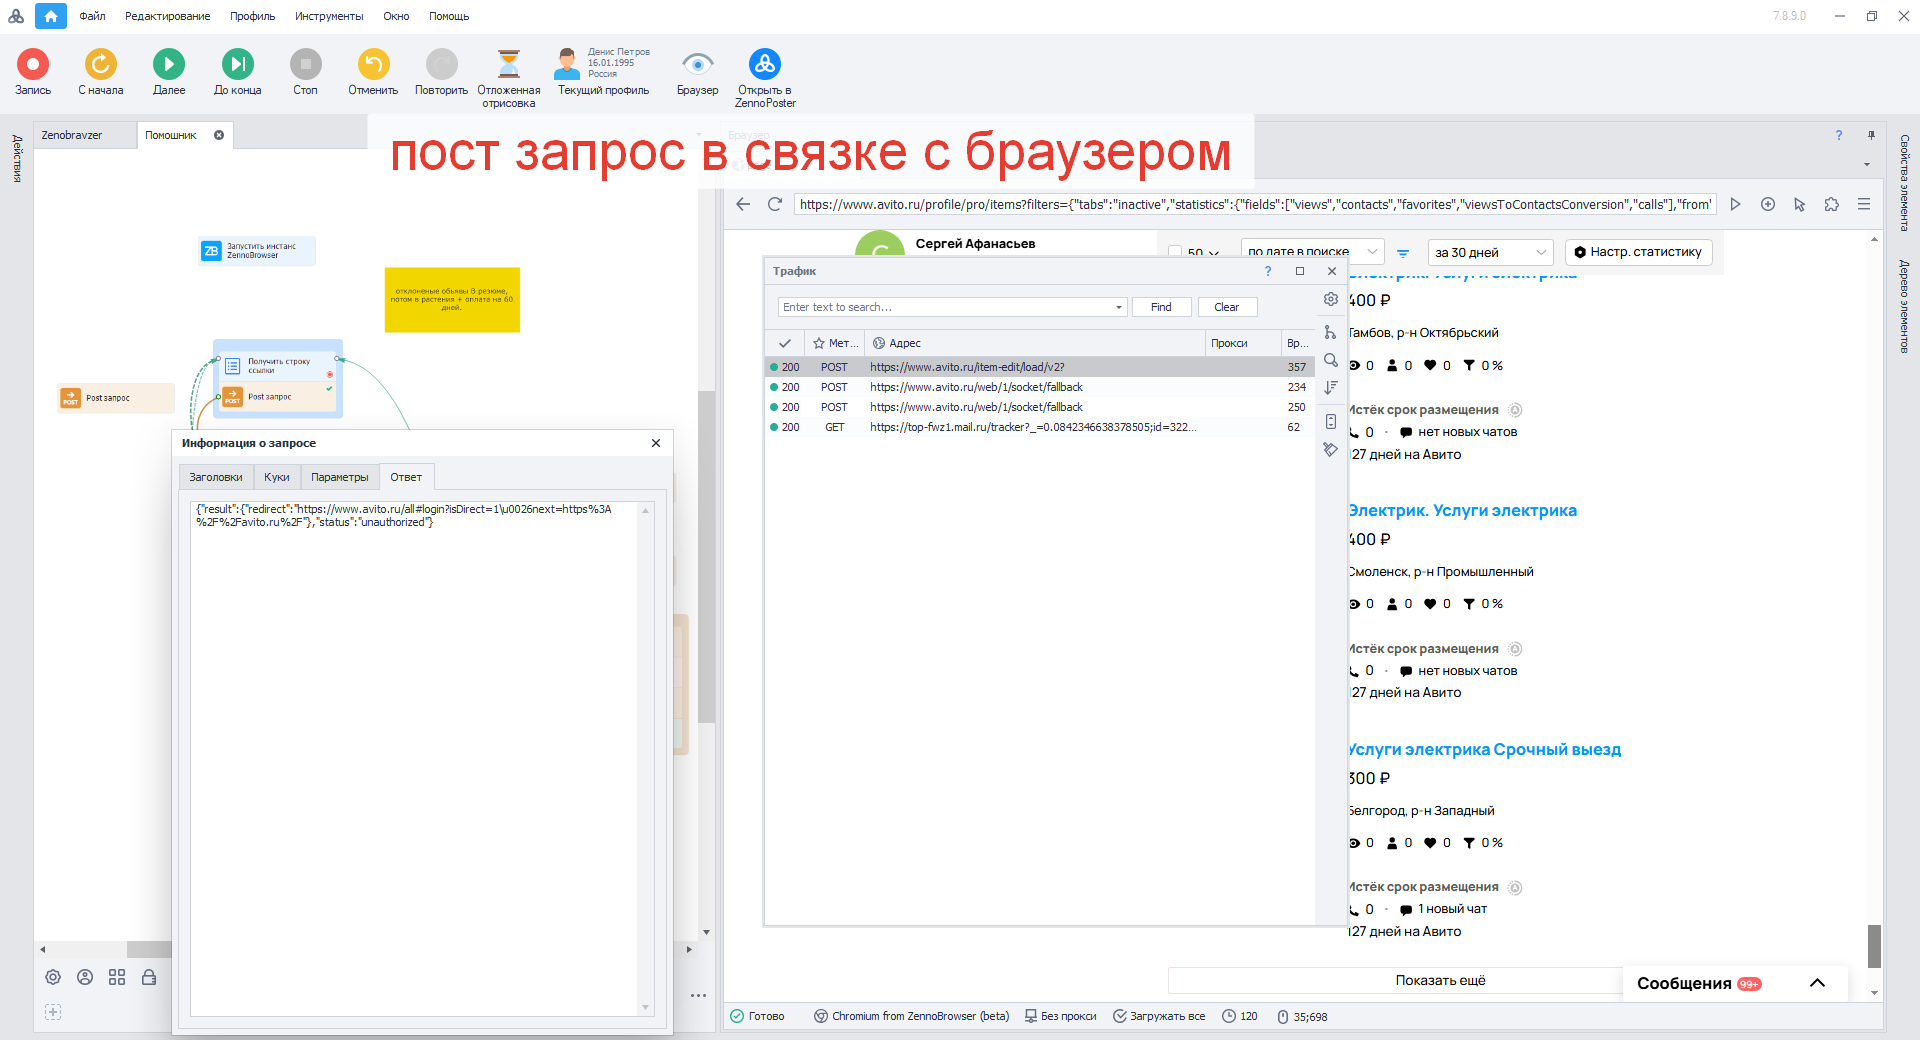Image resolution: width=1920 pixels, height=1040 pixels.
Task: Click Настр. статистику button
Action: tap(1638, 252)
